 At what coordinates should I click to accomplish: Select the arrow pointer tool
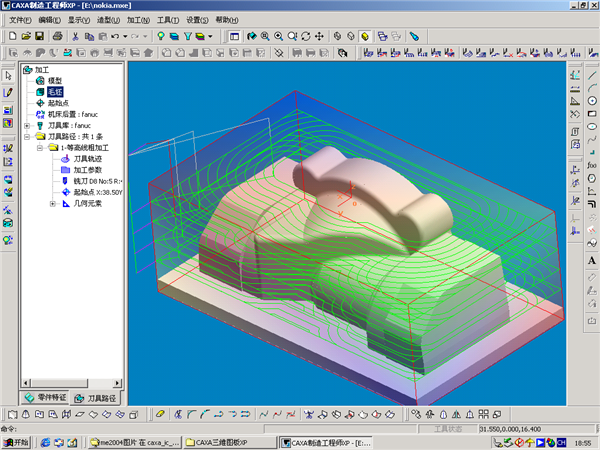pos(8,76)
